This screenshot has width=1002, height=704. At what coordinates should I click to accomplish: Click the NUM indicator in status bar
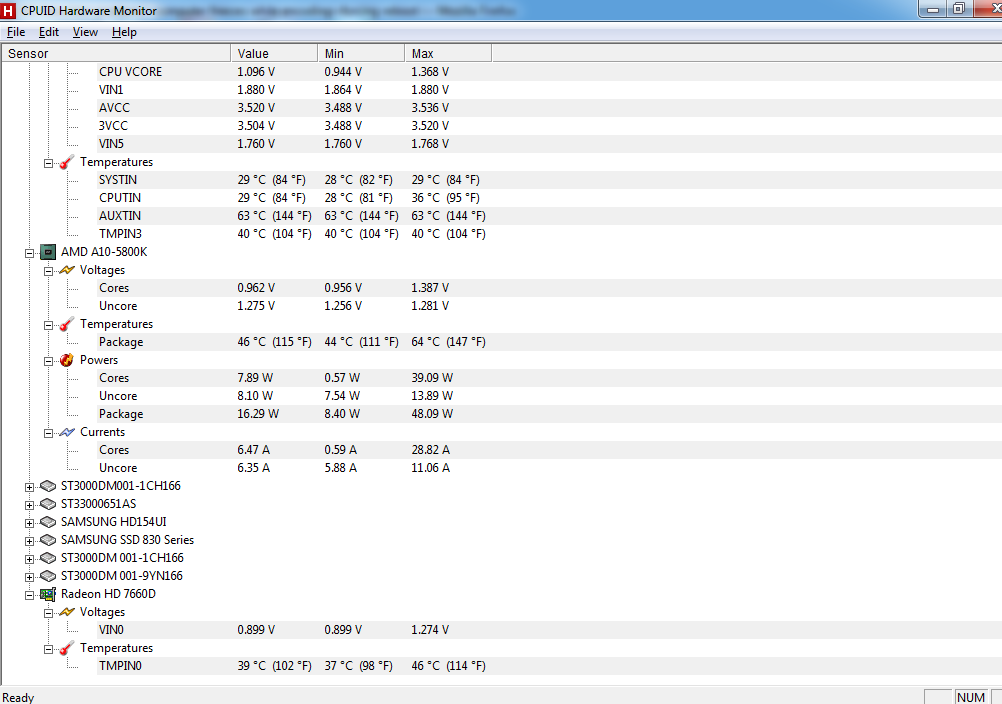click(x=971, y=697)
